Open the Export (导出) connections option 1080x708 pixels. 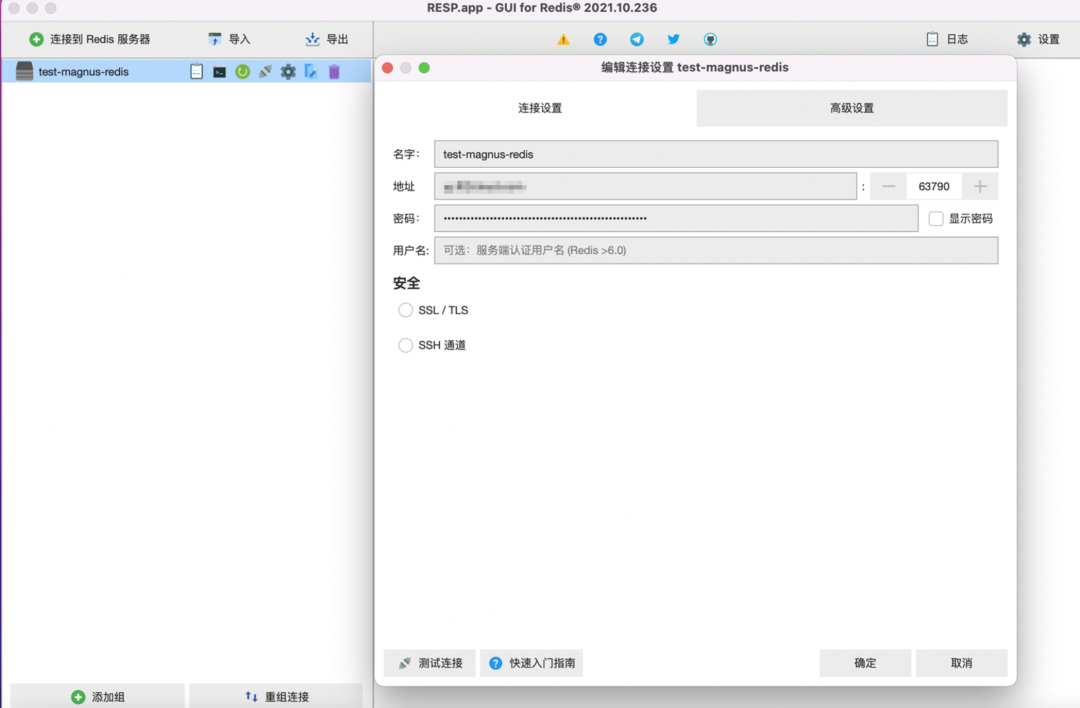[326, 39]
